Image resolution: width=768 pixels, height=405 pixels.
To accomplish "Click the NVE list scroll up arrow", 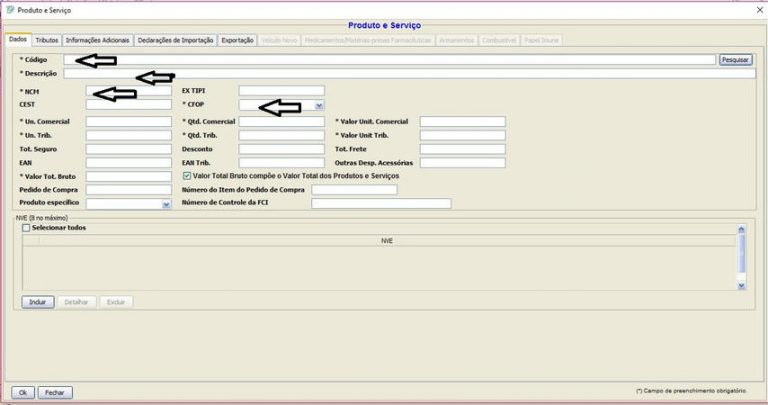I will pyautogui.click(x=741, y=229).
